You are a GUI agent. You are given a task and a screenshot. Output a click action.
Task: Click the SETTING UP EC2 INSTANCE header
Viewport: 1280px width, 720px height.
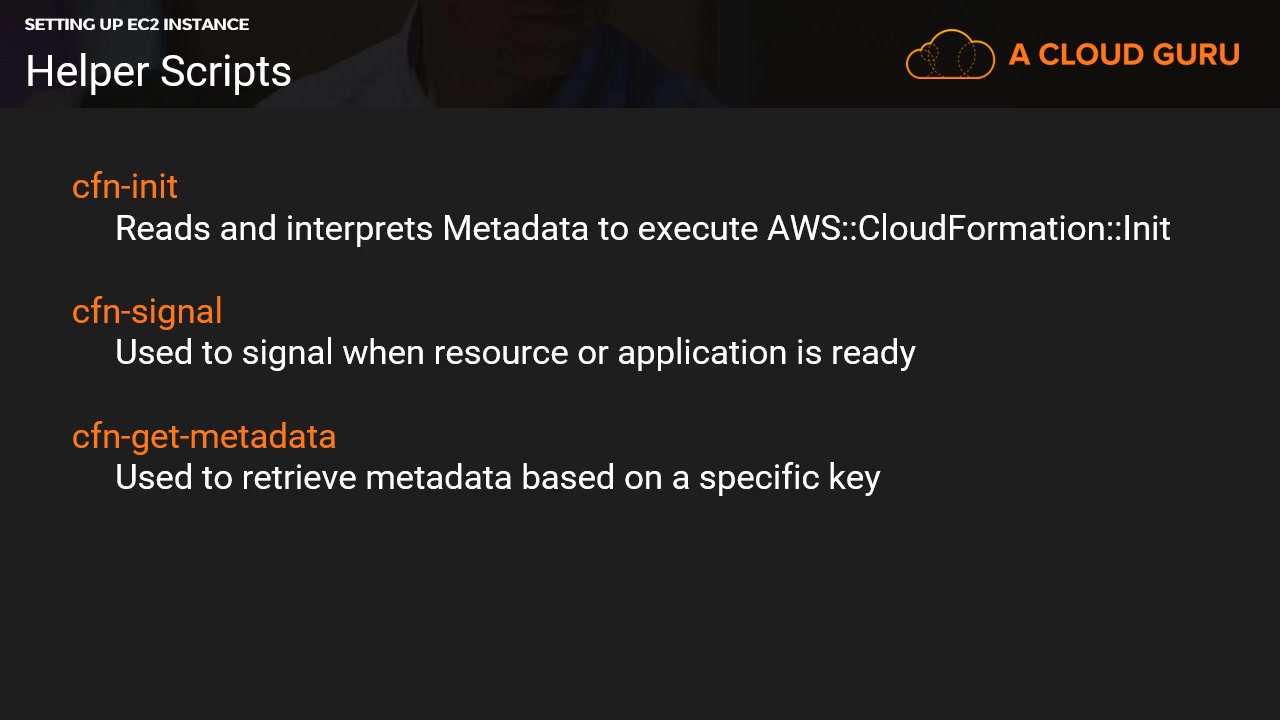[137, 24]
